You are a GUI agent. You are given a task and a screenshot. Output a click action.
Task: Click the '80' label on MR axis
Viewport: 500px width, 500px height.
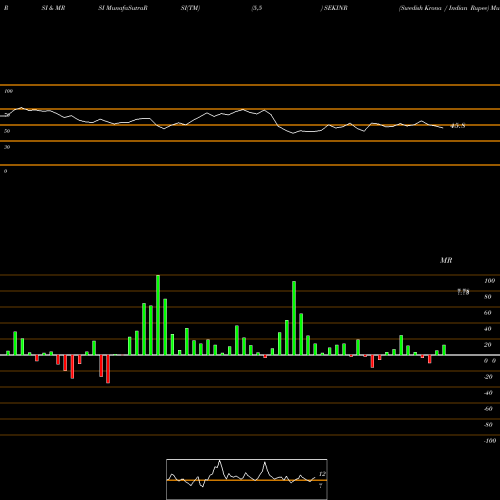(x=488, y=297)
